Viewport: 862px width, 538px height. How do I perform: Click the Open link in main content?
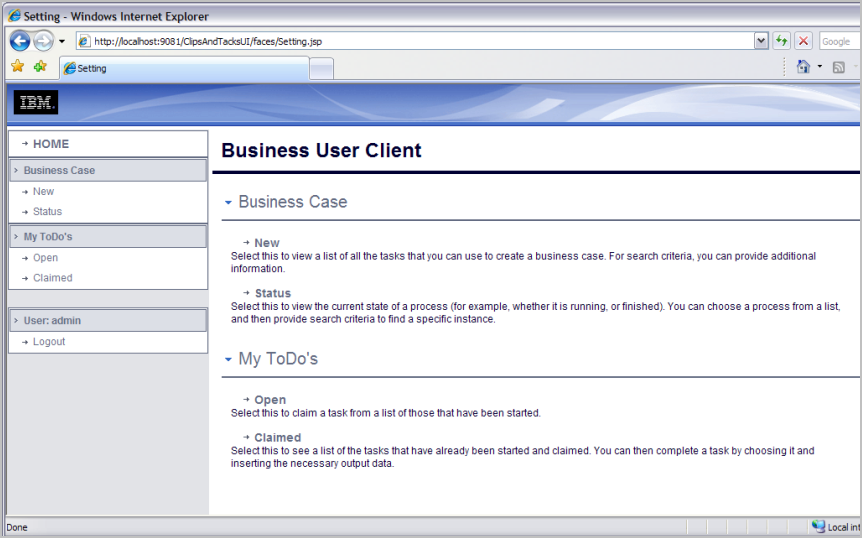tap(270, 400)
